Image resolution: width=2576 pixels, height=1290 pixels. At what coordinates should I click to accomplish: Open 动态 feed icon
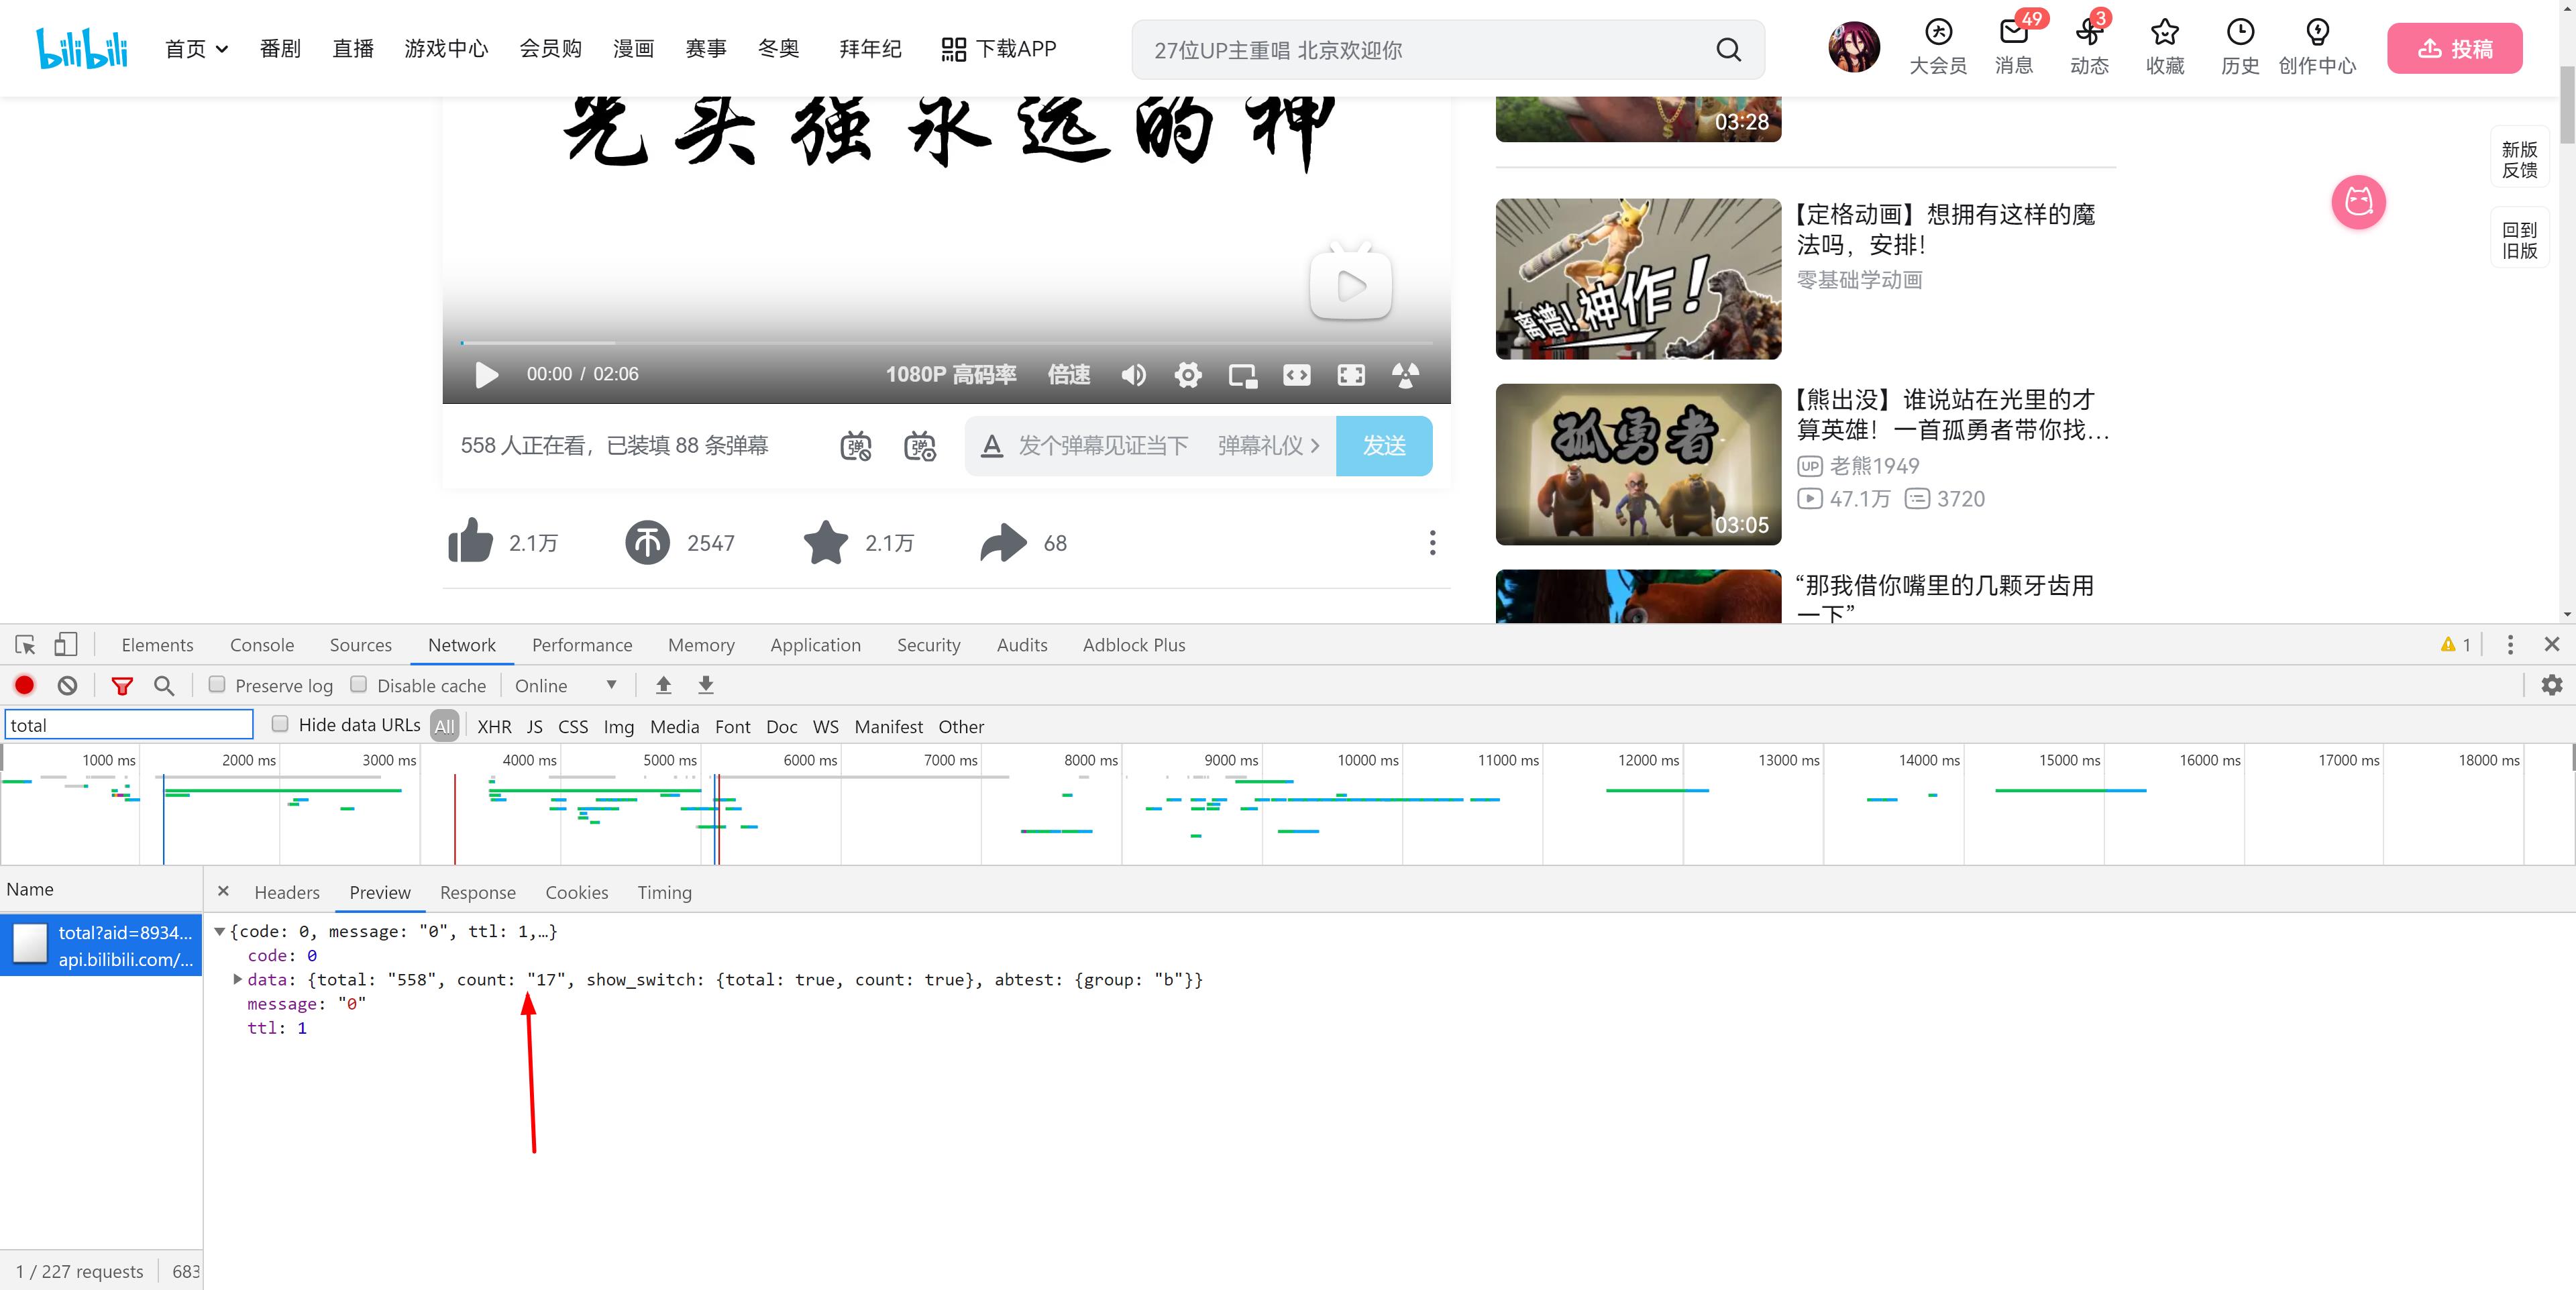[2089, 48]
